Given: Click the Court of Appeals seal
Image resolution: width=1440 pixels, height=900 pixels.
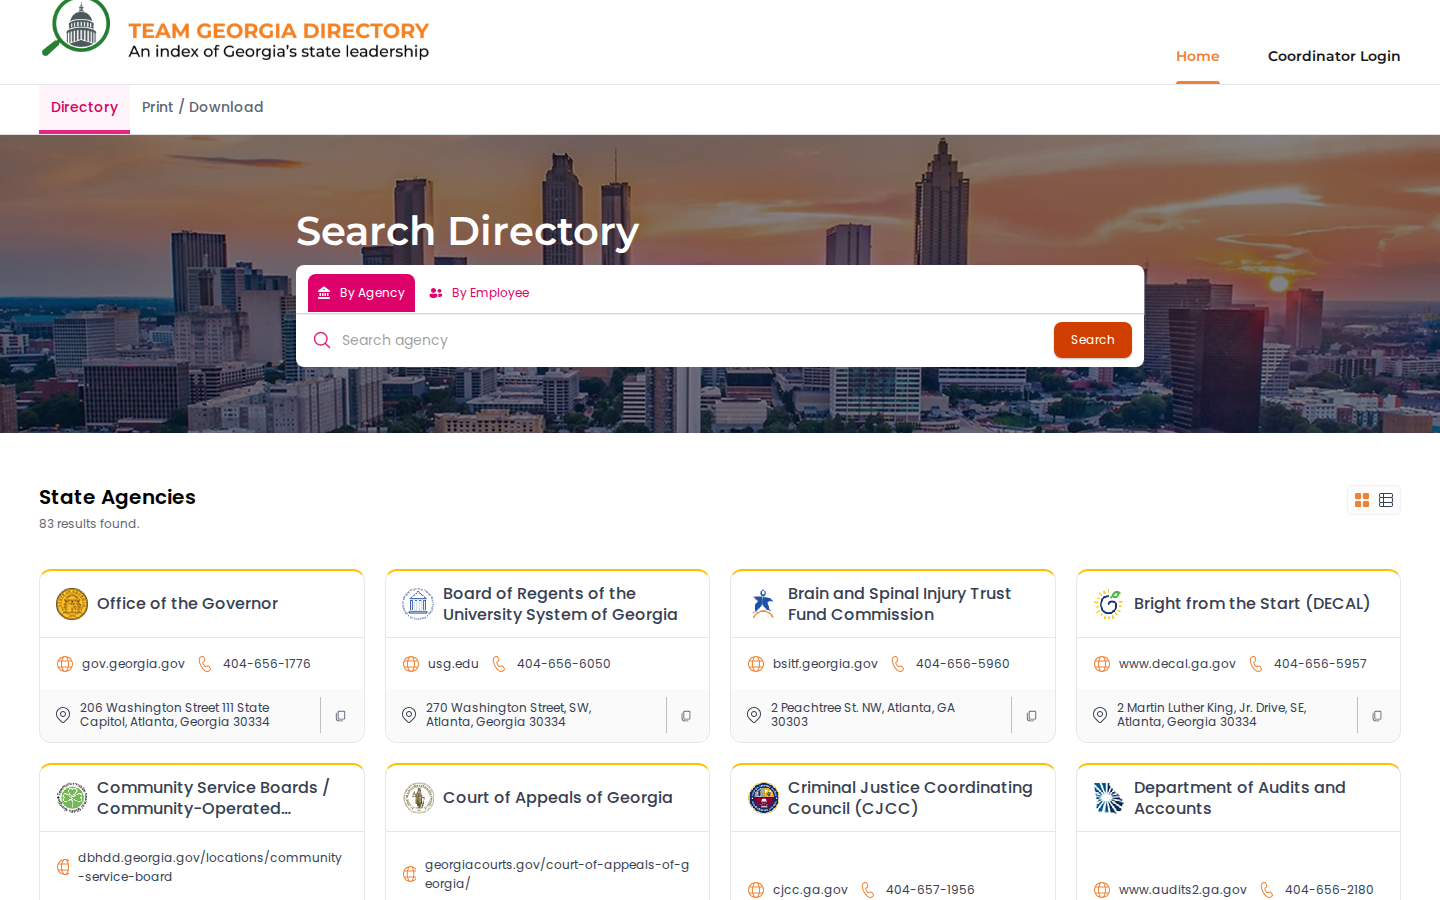Looking at the screenshot, I should point(418,798).
